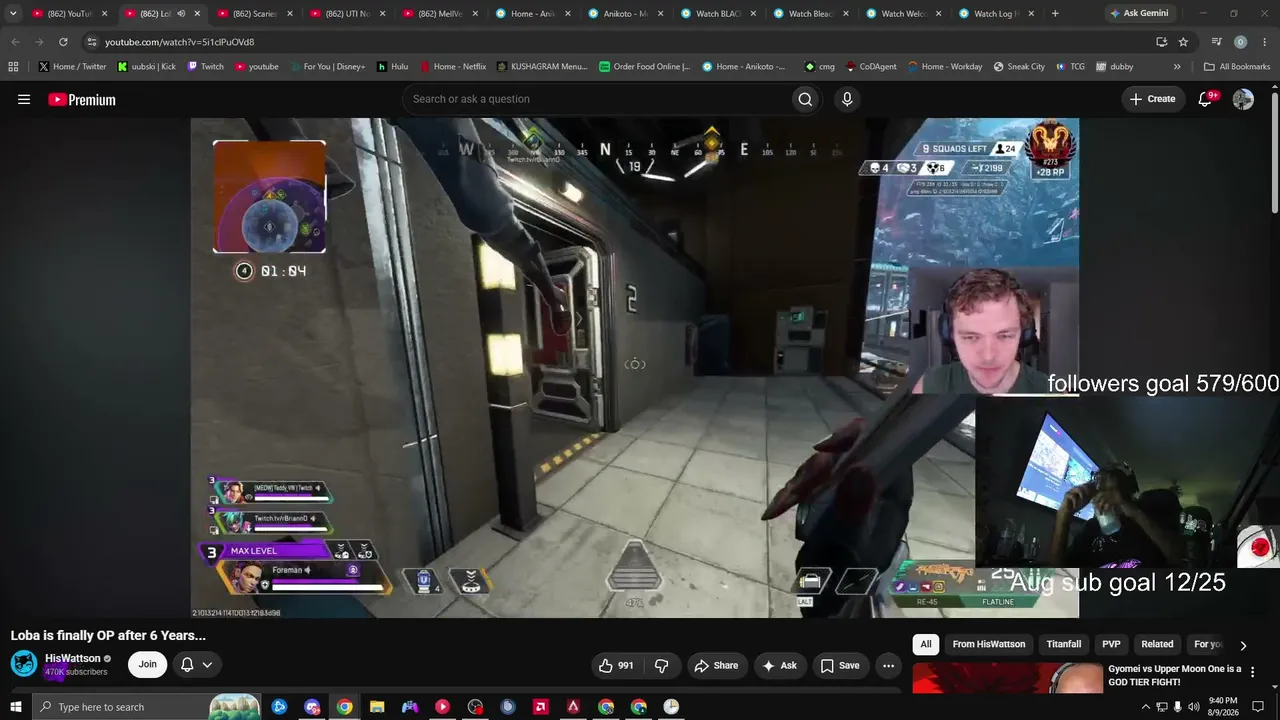This screenshot has width=1280, height=720.
Task: Open Chrome media controls icon
Action: [1216, 42]
